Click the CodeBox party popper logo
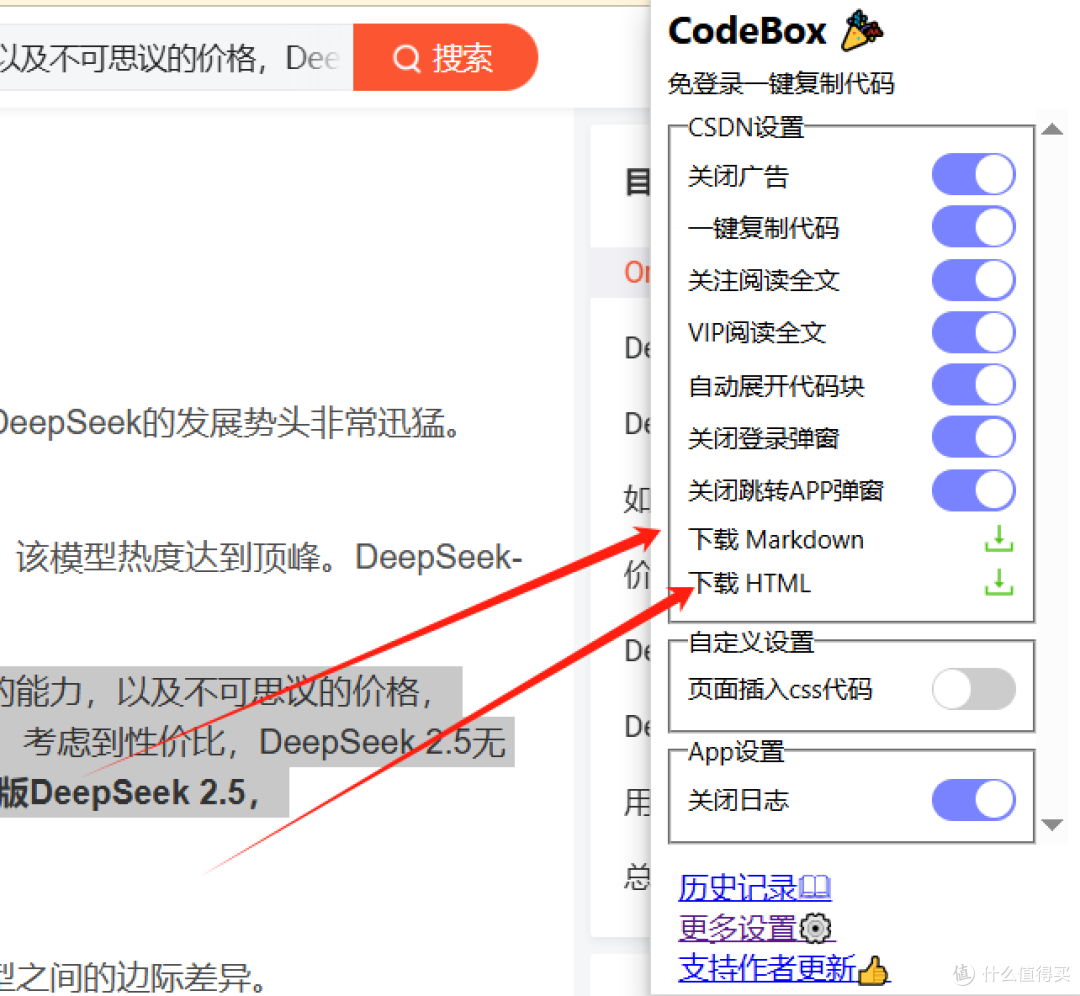1080x996 pixels. point(861,30)
